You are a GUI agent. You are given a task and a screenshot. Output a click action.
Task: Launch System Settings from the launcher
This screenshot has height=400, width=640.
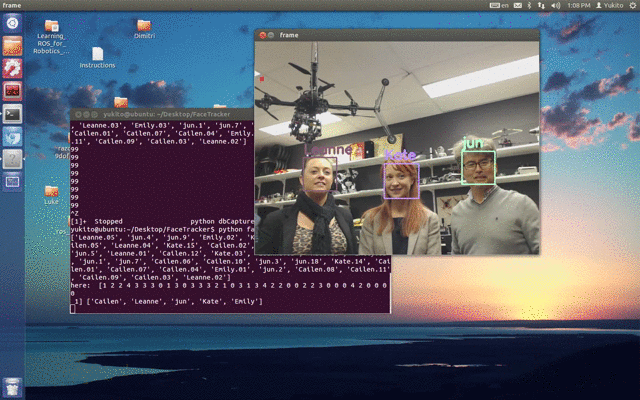click(x=12, y=68)
